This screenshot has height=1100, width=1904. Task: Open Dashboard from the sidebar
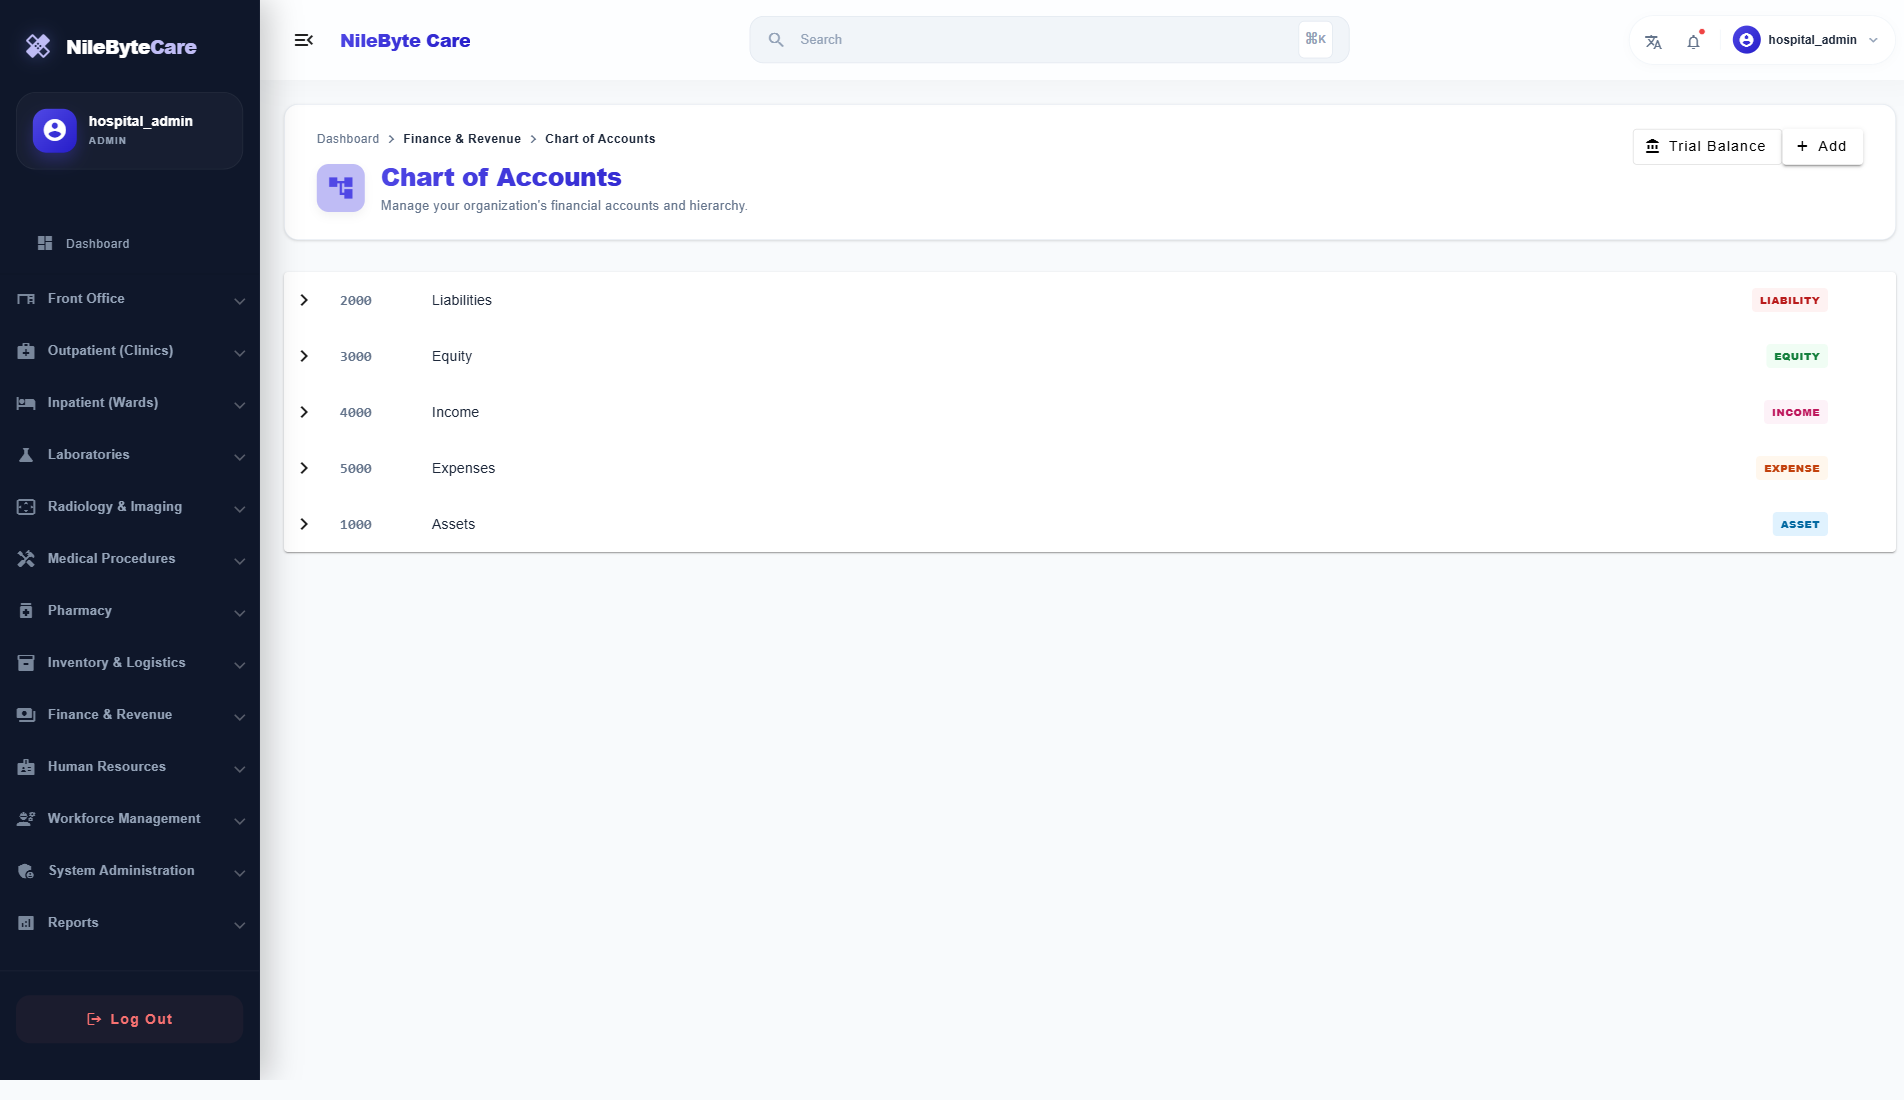[128, 243]
